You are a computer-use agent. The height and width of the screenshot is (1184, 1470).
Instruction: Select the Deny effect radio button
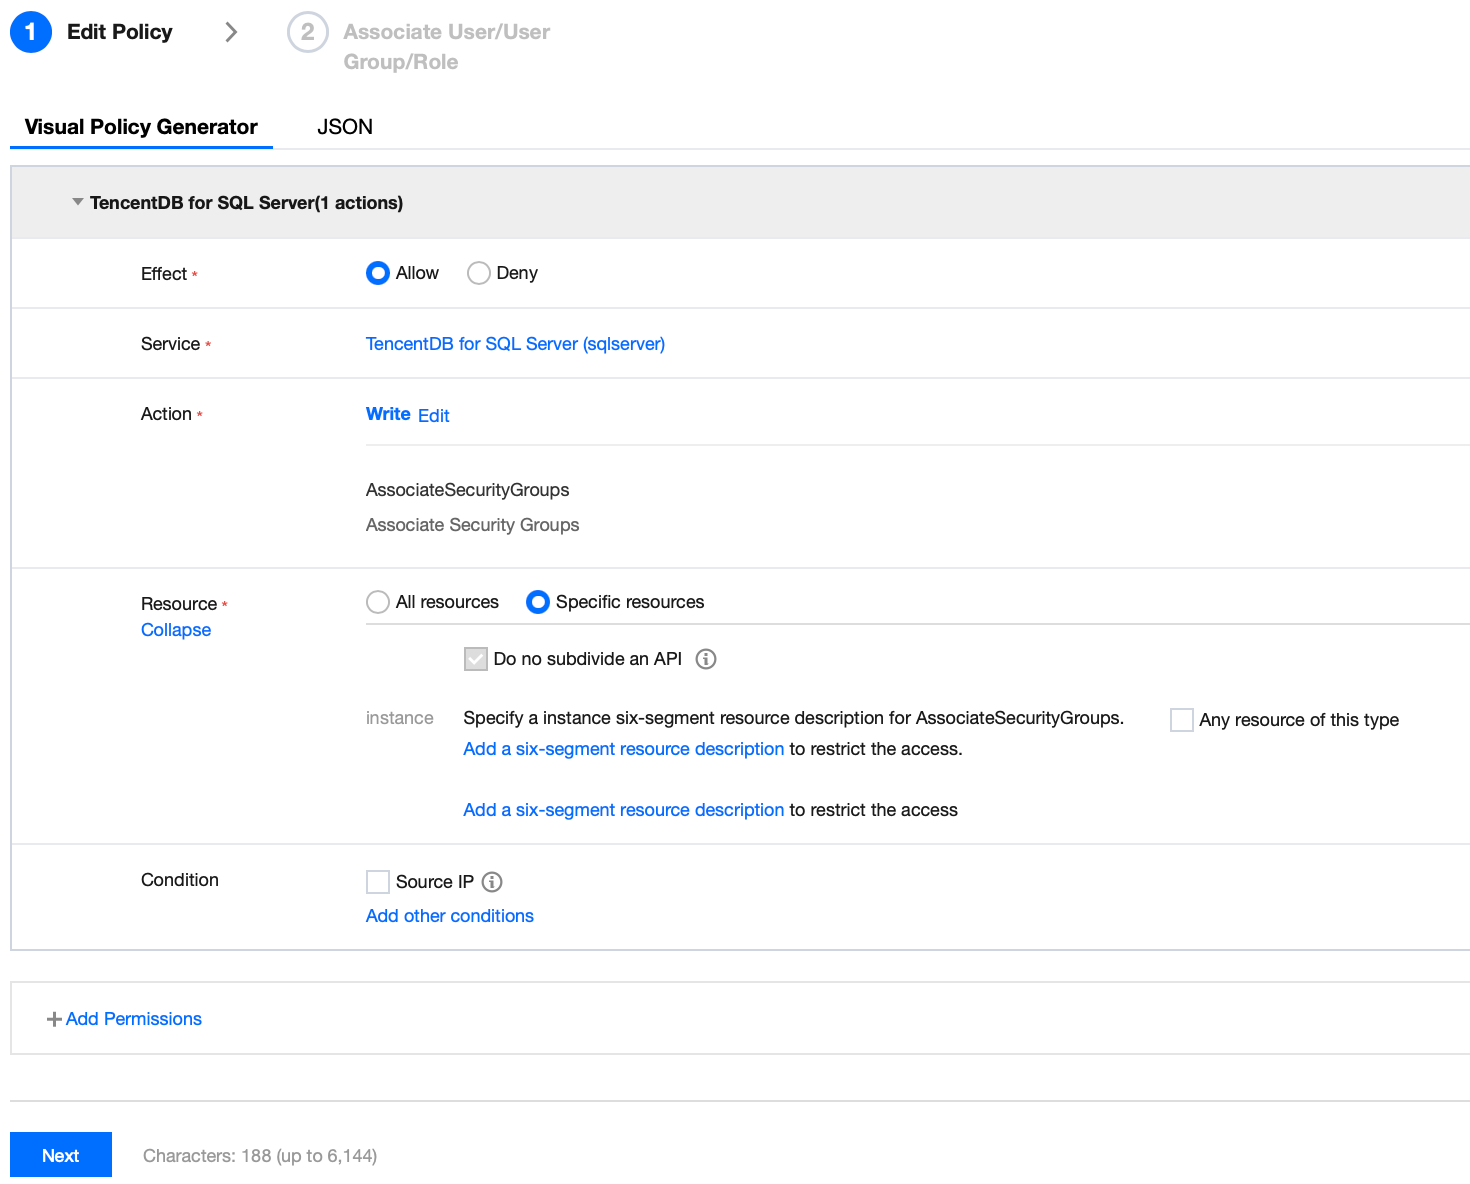(479, 273)
